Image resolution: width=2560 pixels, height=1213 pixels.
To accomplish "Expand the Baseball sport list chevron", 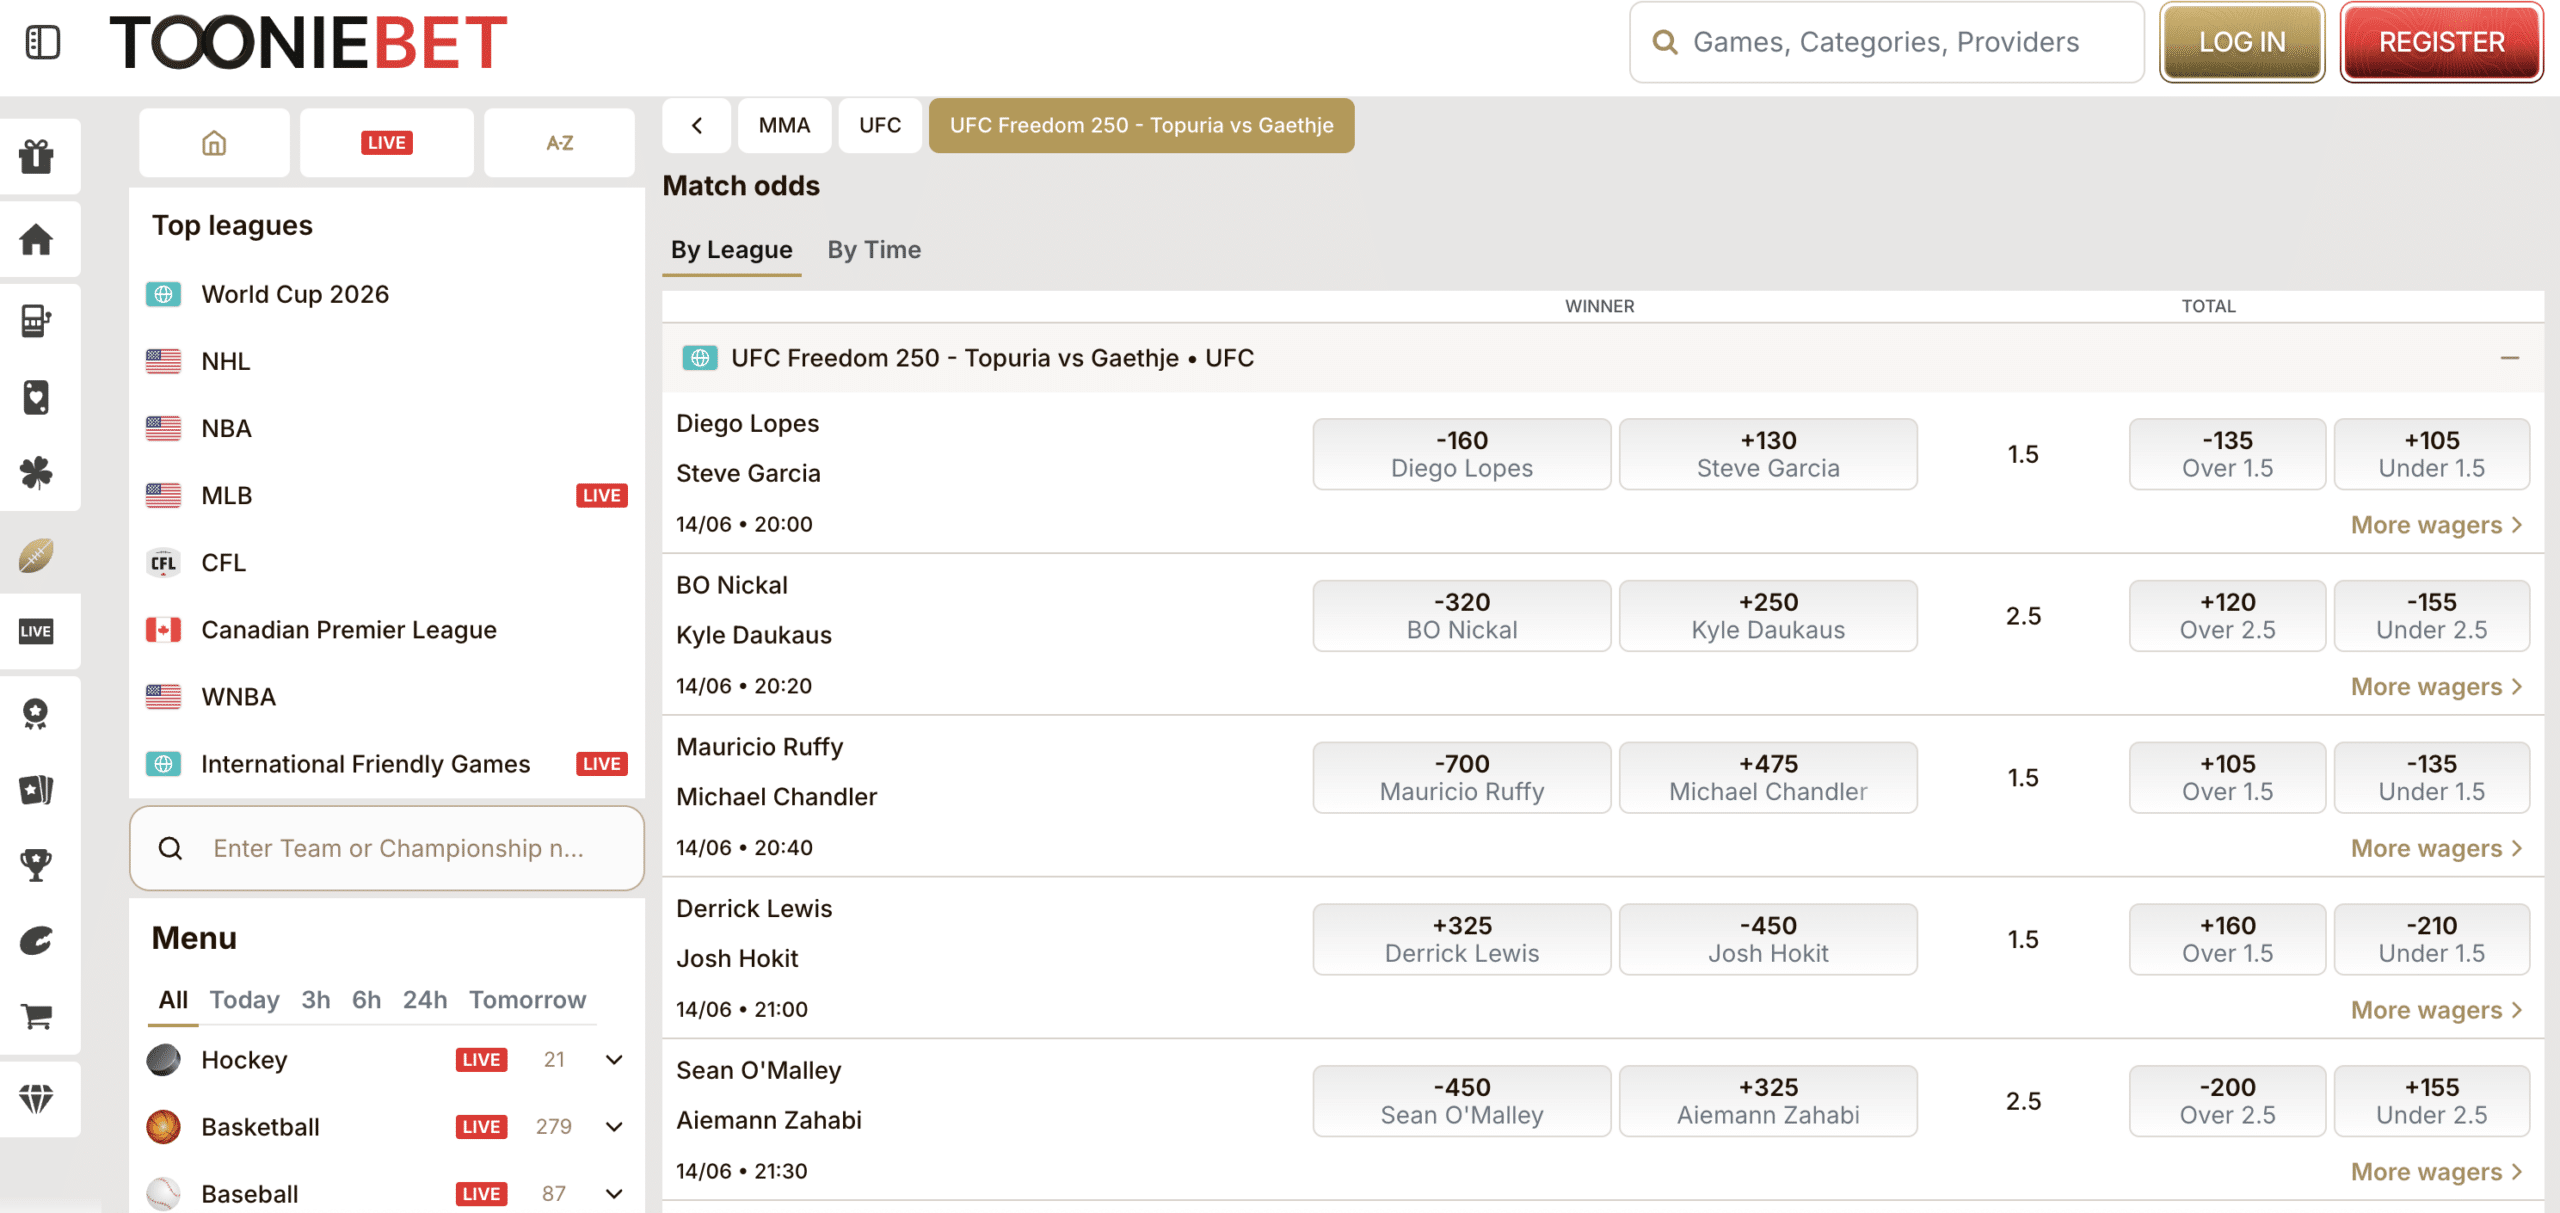I will pos(615,1193).
